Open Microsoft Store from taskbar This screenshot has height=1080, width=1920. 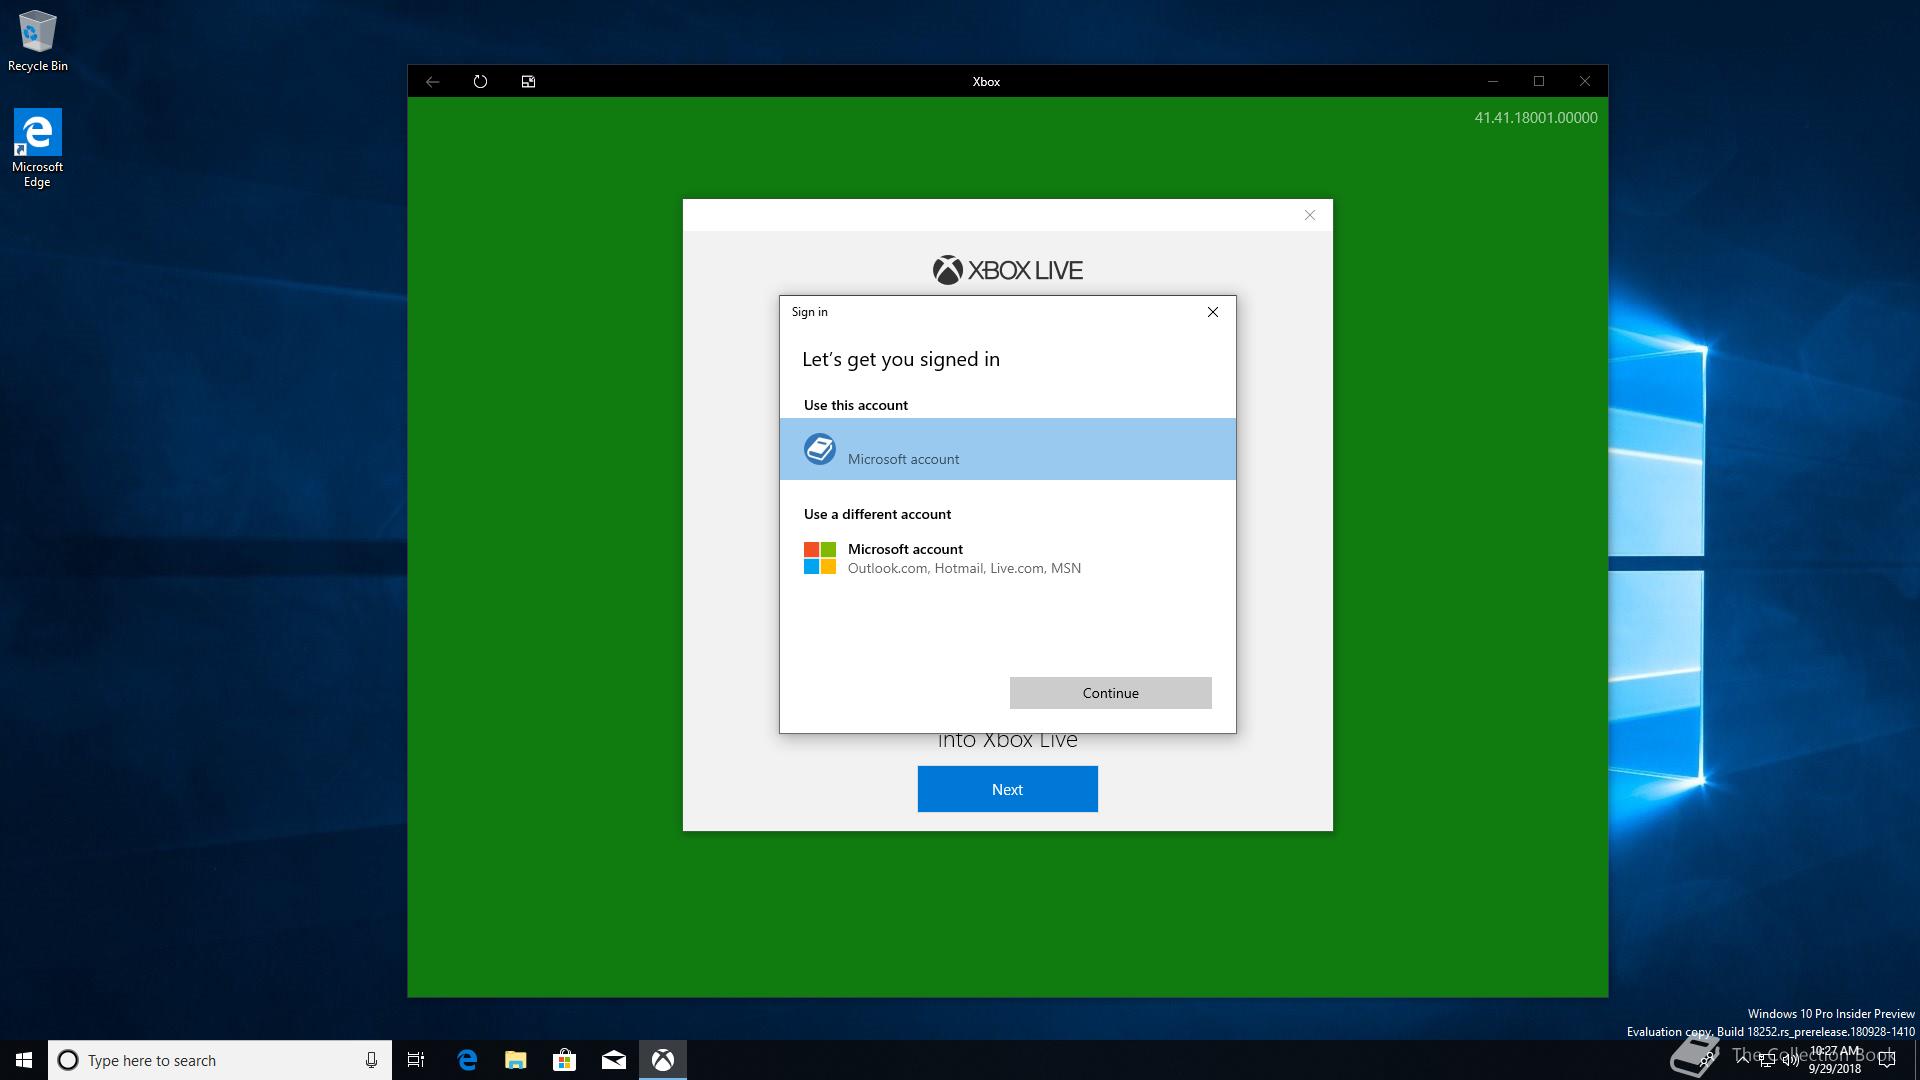tap(565, 1060)
